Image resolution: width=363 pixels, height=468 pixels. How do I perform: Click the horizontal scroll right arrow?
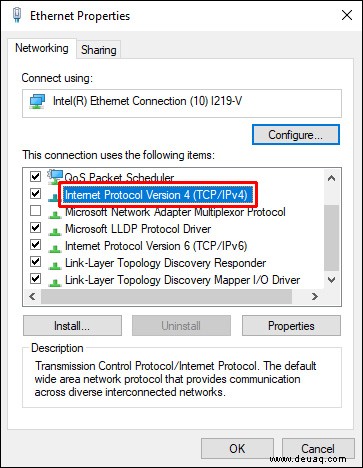tap(314, 296)
